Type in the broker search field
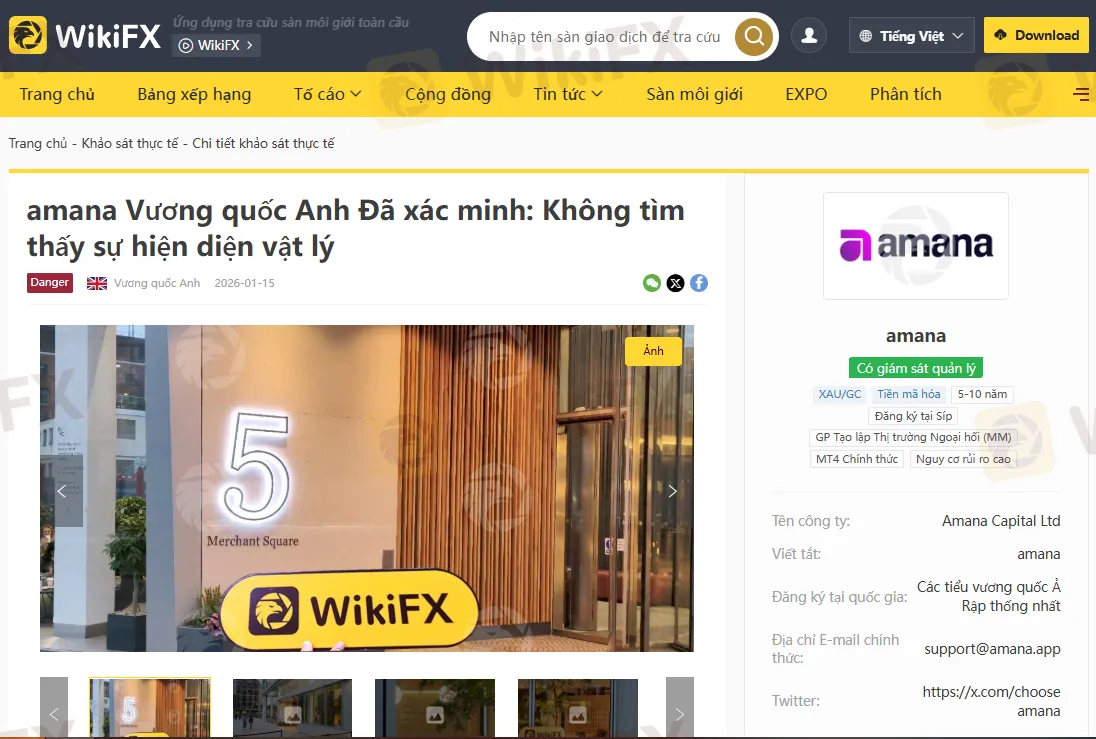Screen dimensions: 1096x739 pos(604,37)
